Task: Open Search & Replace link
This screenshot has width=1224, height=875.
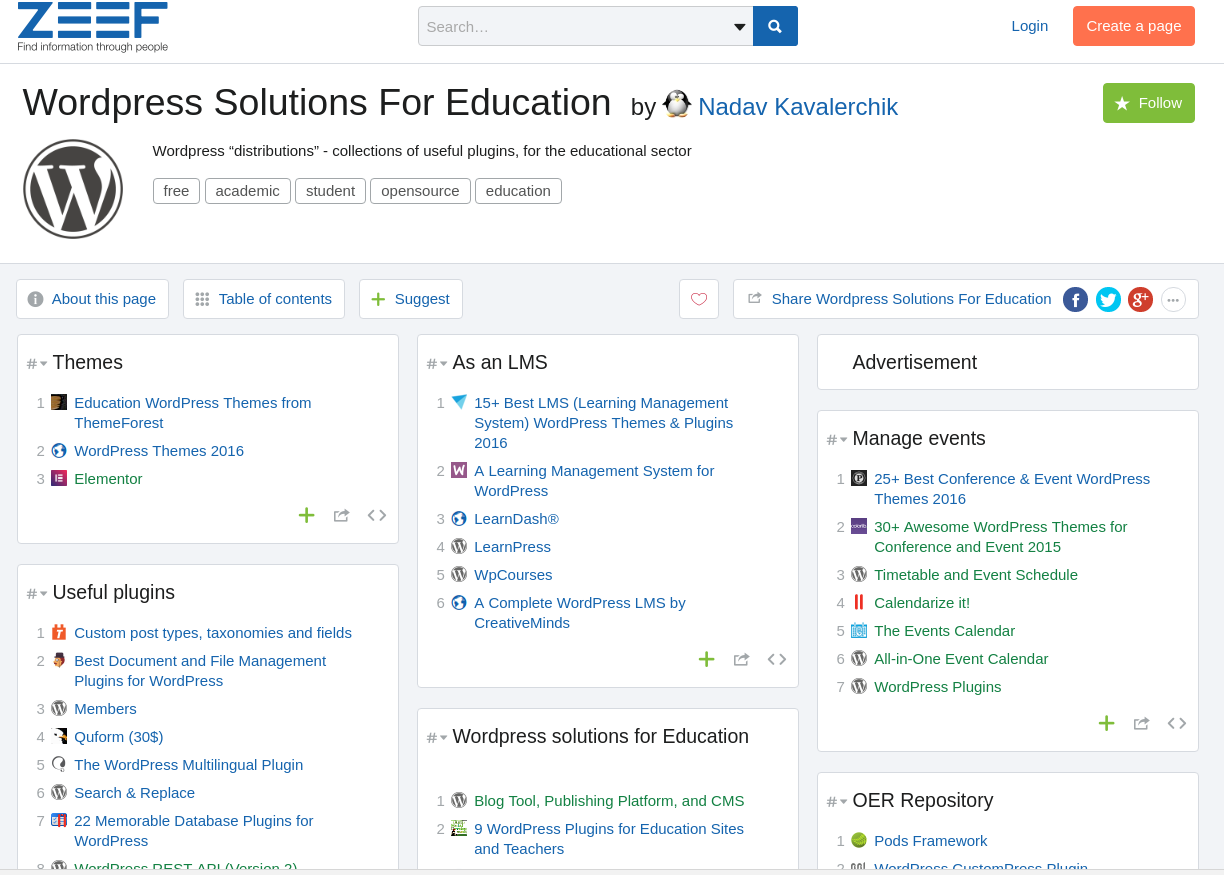Action: pyautogui.click(x=134, y=793)
